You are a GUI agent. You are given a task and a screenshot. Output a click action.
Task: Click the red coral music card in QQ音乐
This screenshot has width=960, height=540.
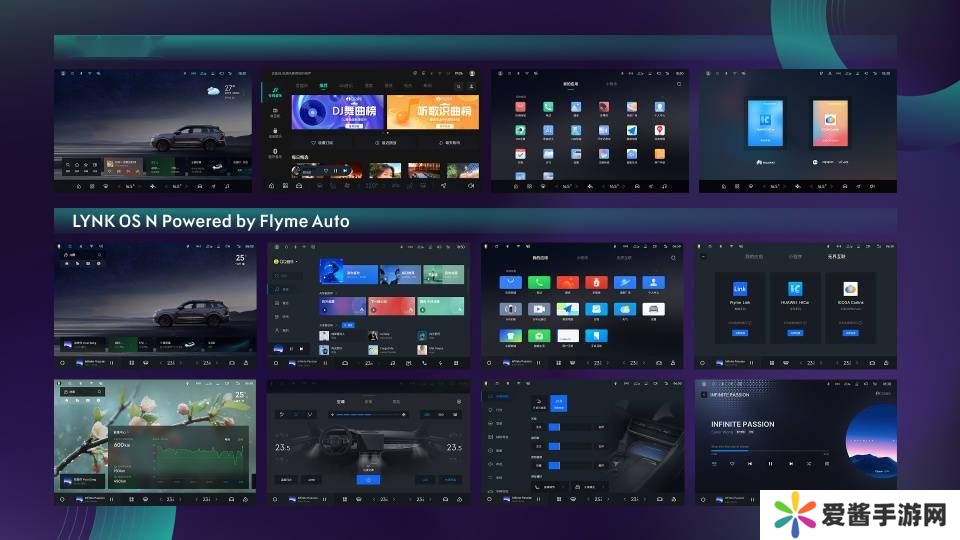pyautogui.click(x=393, y=306)
